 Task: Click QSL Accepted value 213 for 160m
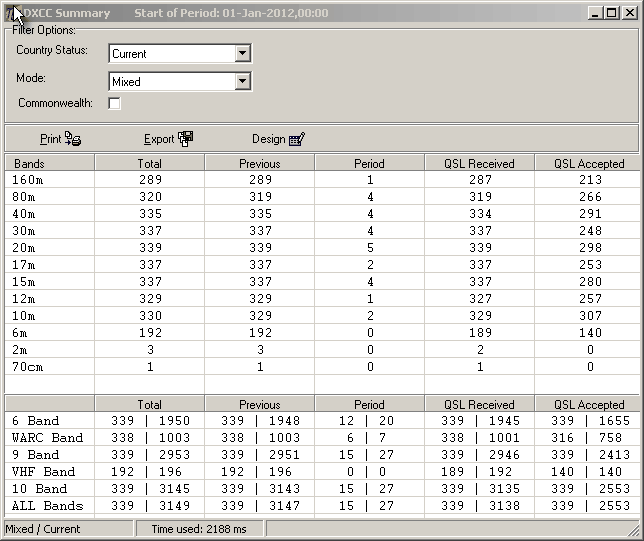click(x=590, y=180)
